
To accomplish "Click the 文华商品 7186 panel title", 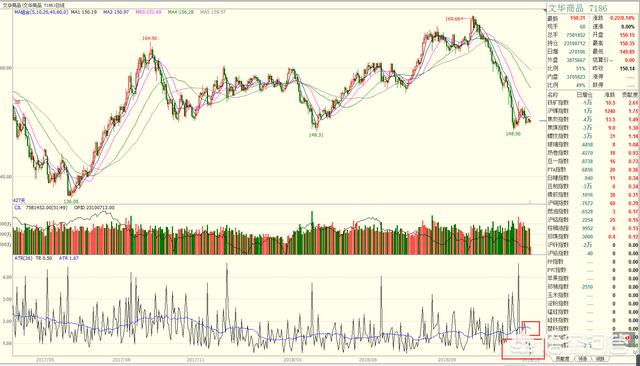I will [577, 8].
